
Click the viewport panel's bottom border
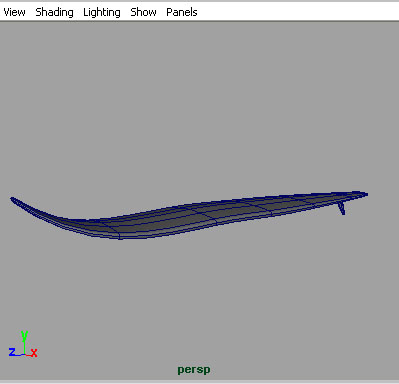tap(199, 381)
